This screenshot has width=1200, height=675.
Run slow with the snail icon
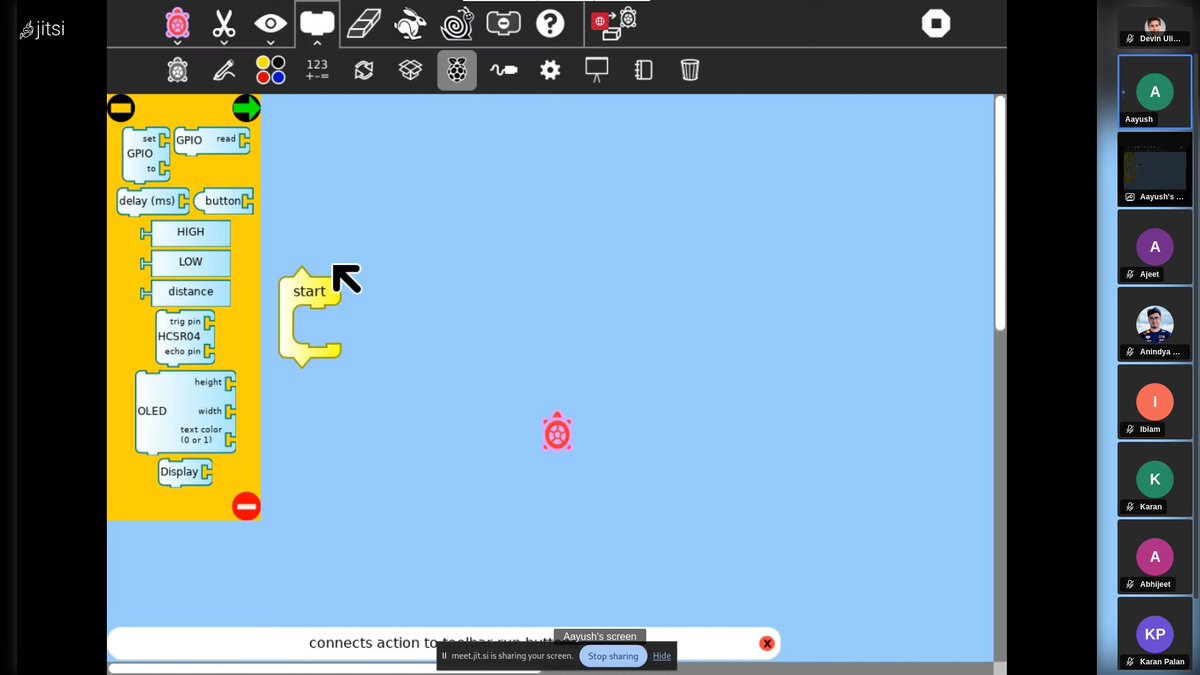pyautogui.click(x=457, y=23)
